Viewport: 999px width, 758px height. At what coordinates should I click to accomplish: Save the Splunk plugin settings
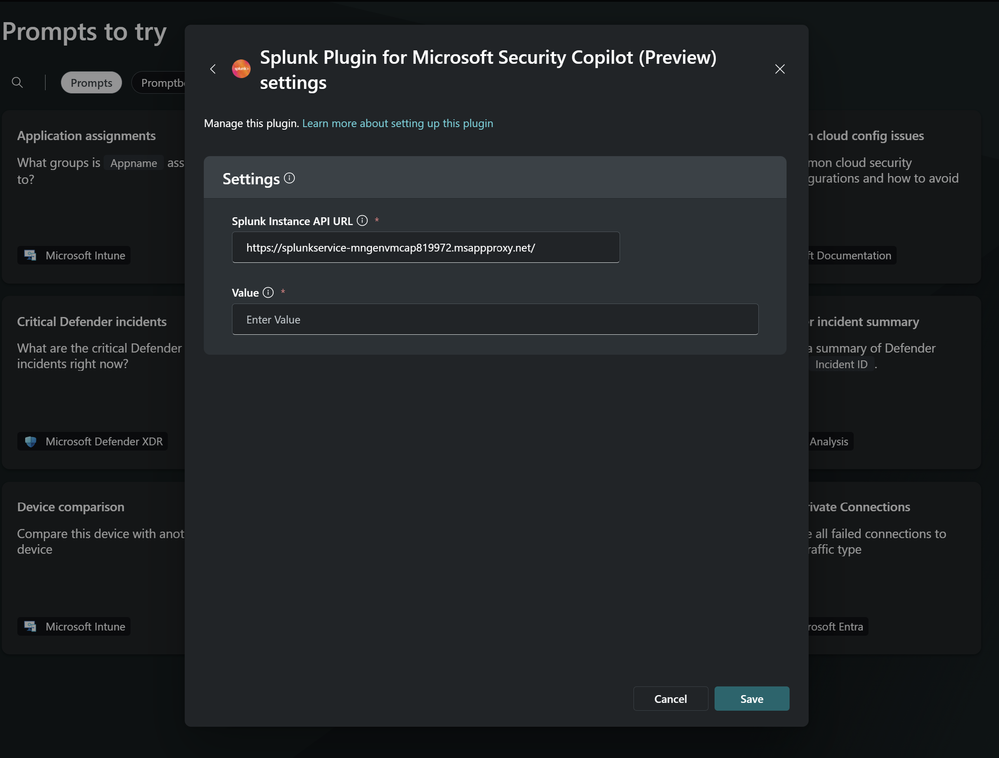[x=752, y=699]
